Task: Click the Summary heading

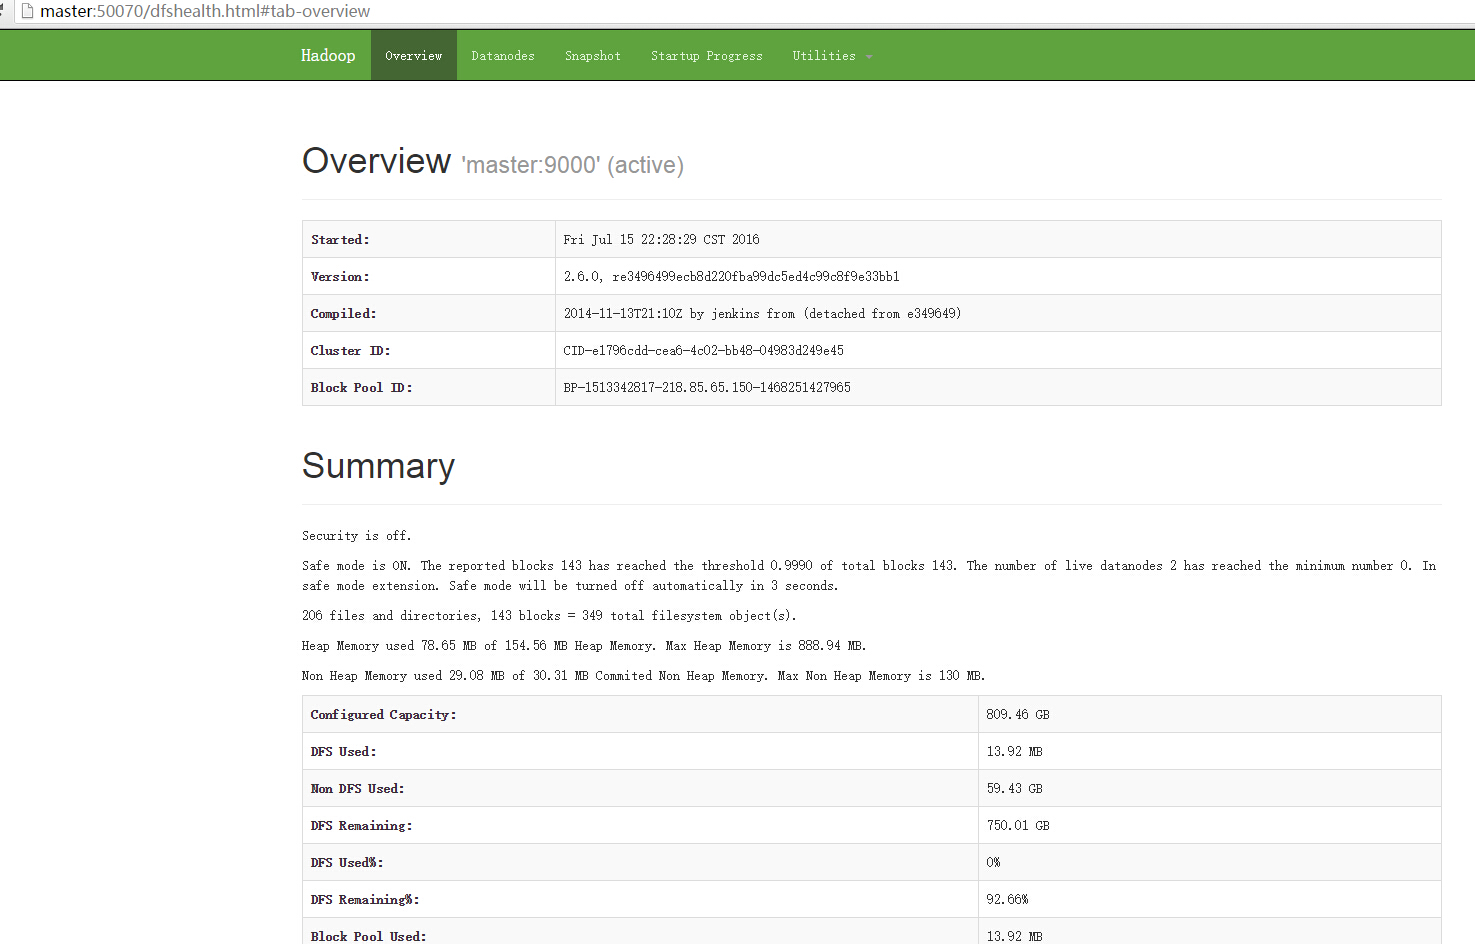Action: [x=378, y=466]
